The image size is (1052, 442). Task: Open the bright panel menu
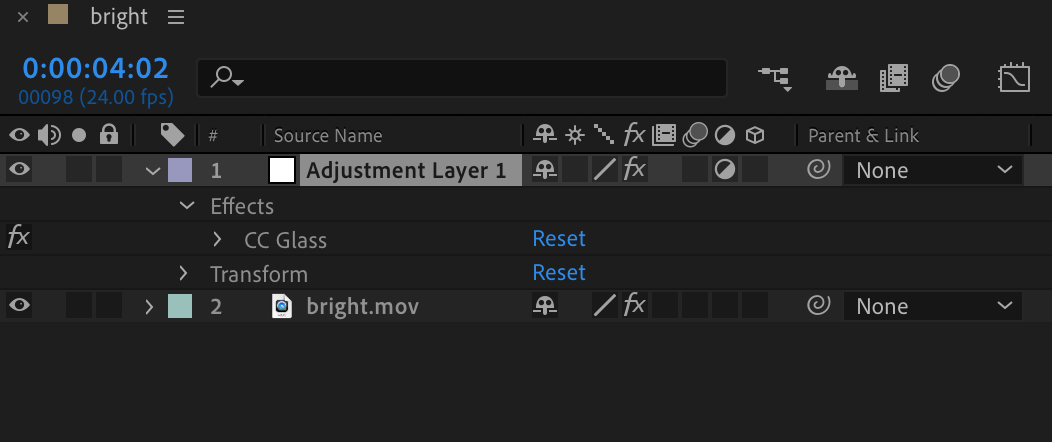[177, 17]
